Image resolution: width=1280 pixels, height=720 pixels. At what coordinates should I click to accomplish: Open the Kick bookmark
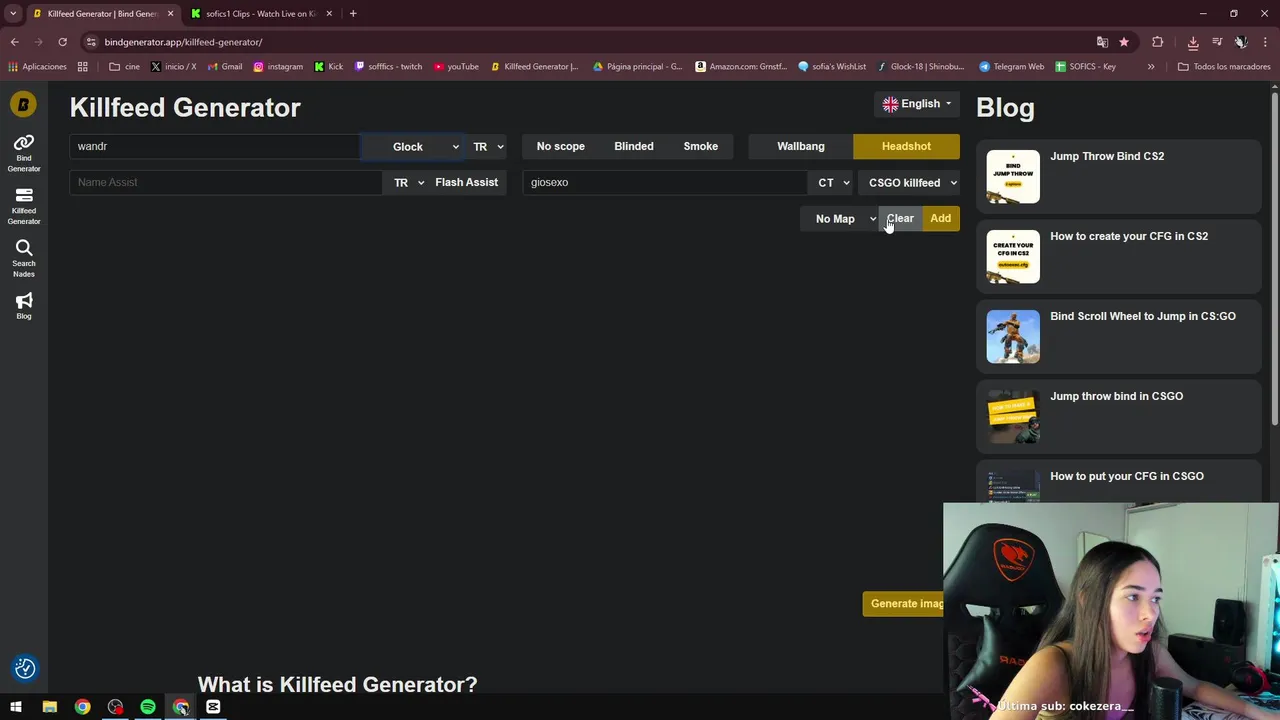329,67
